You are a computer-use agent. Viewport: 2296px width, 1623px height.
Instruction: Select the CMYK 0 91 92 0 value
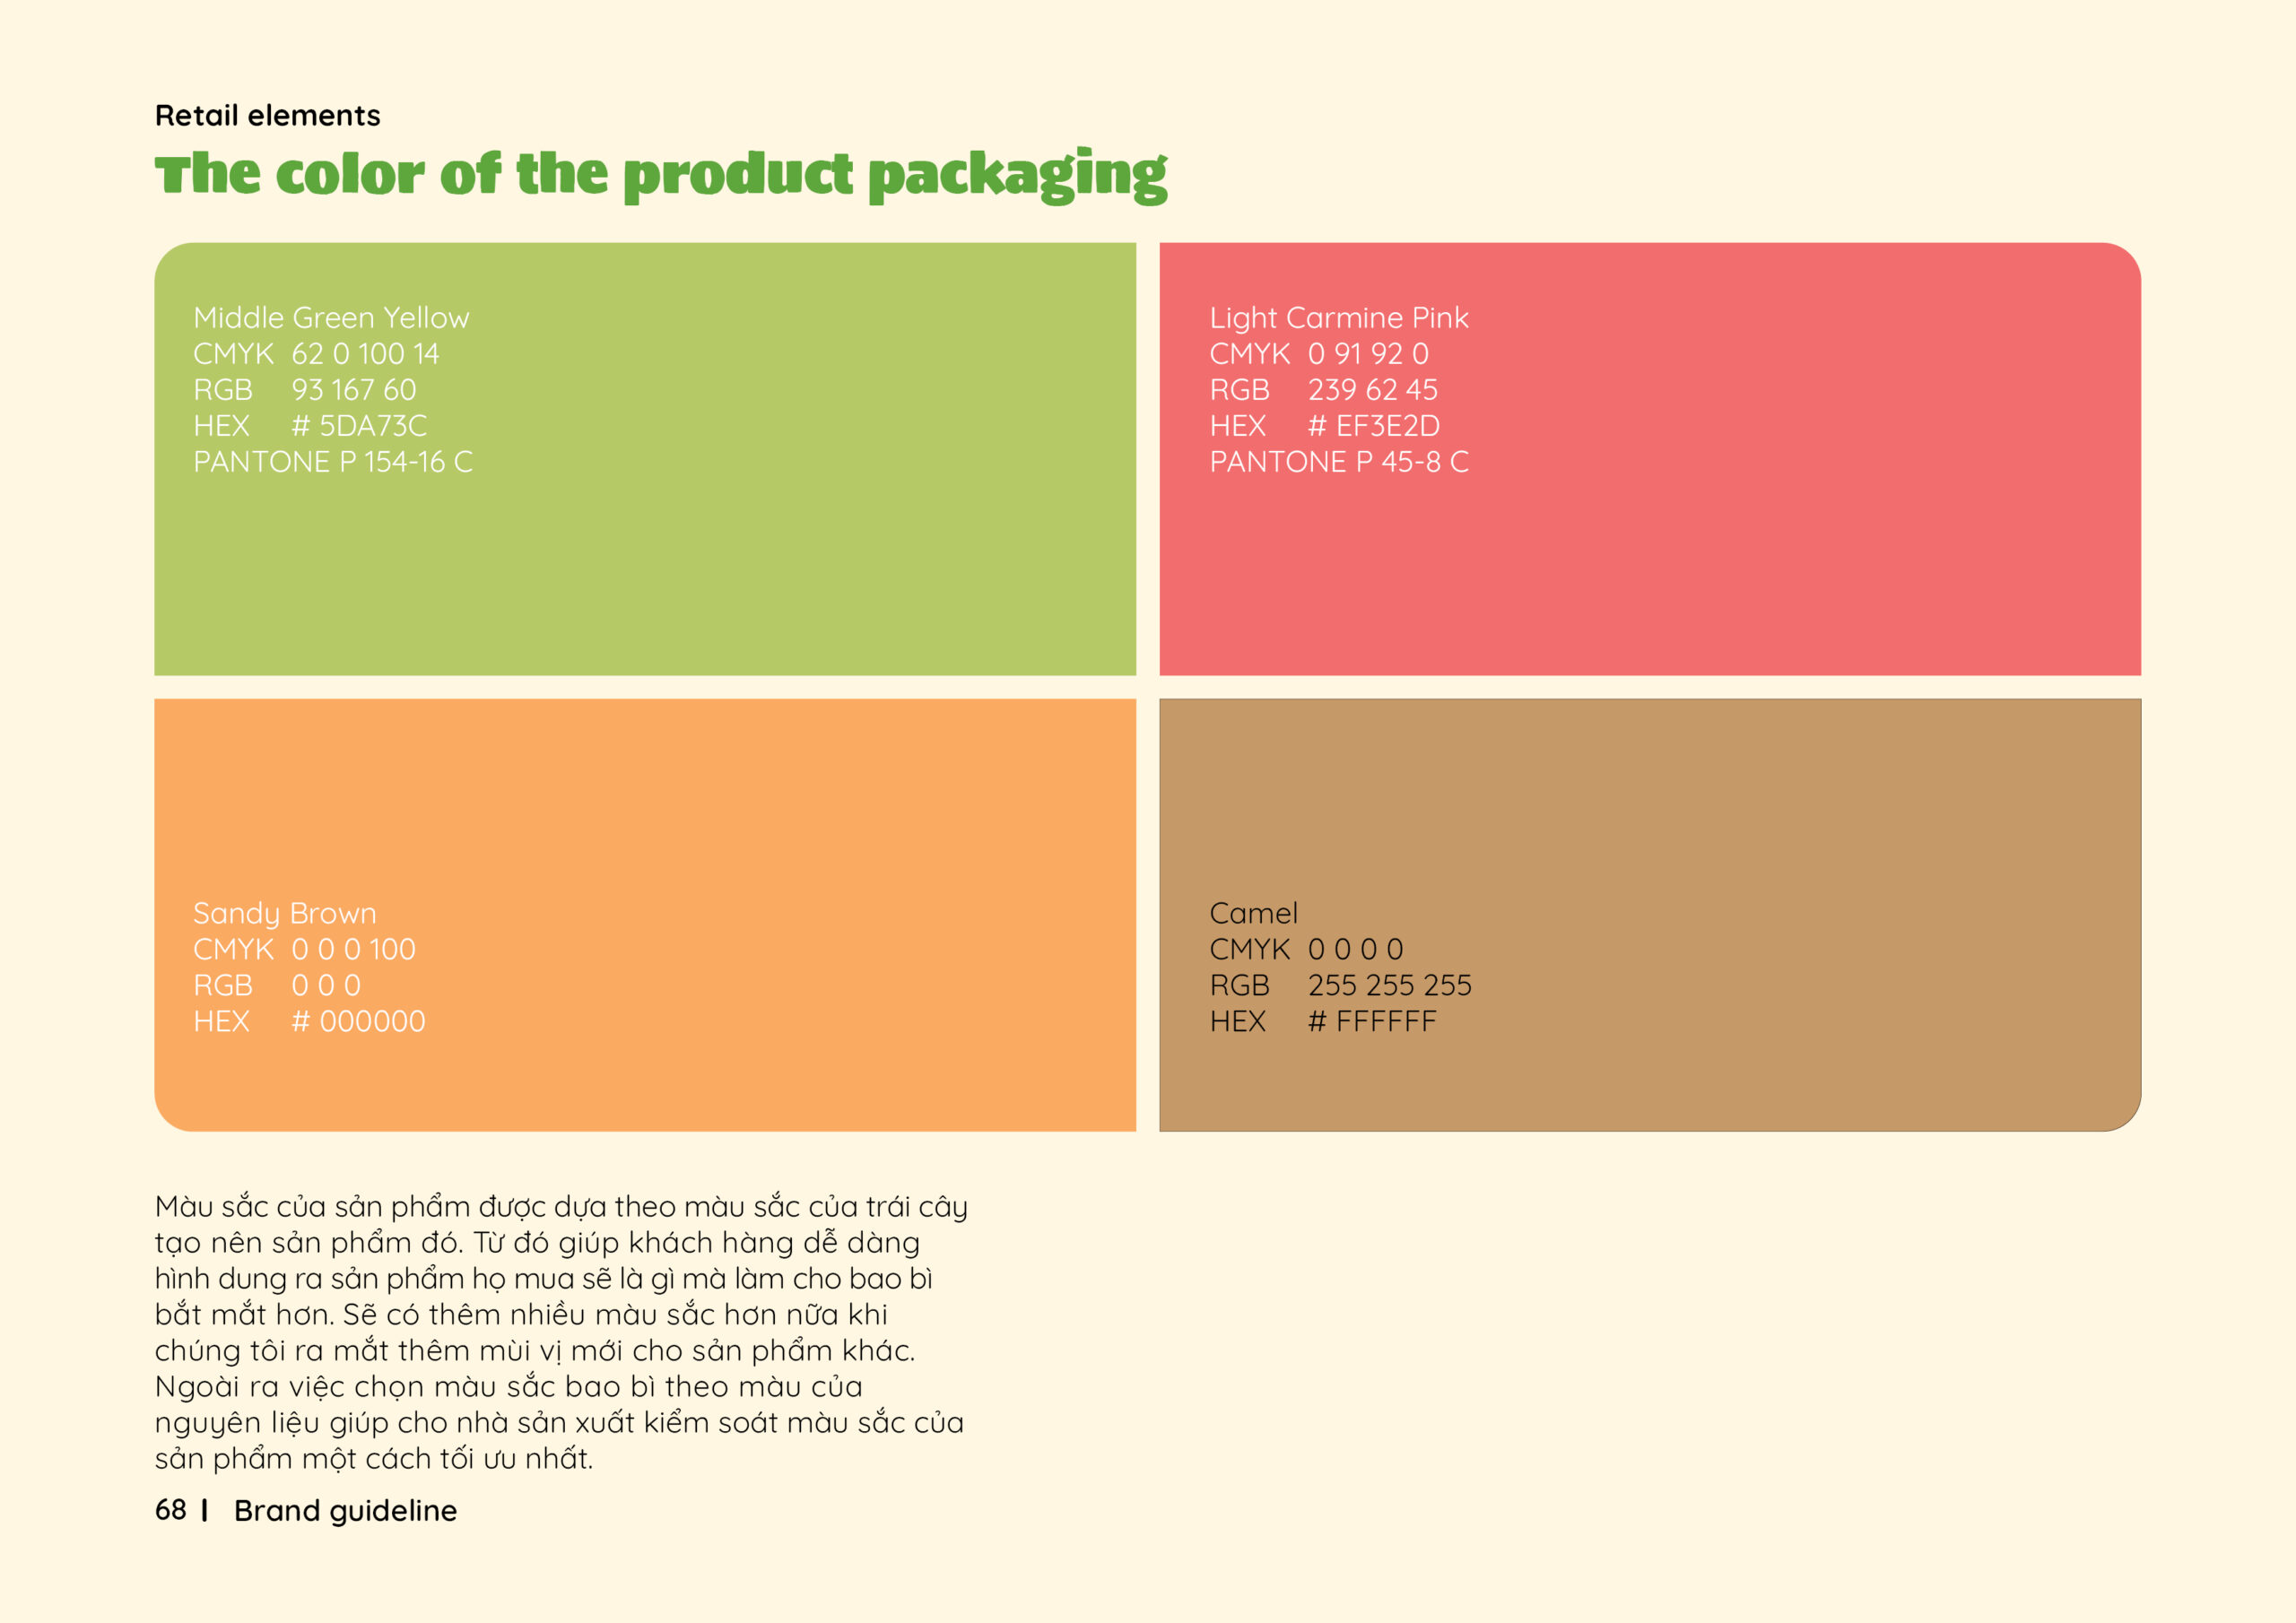click(x=1319, y=354)
